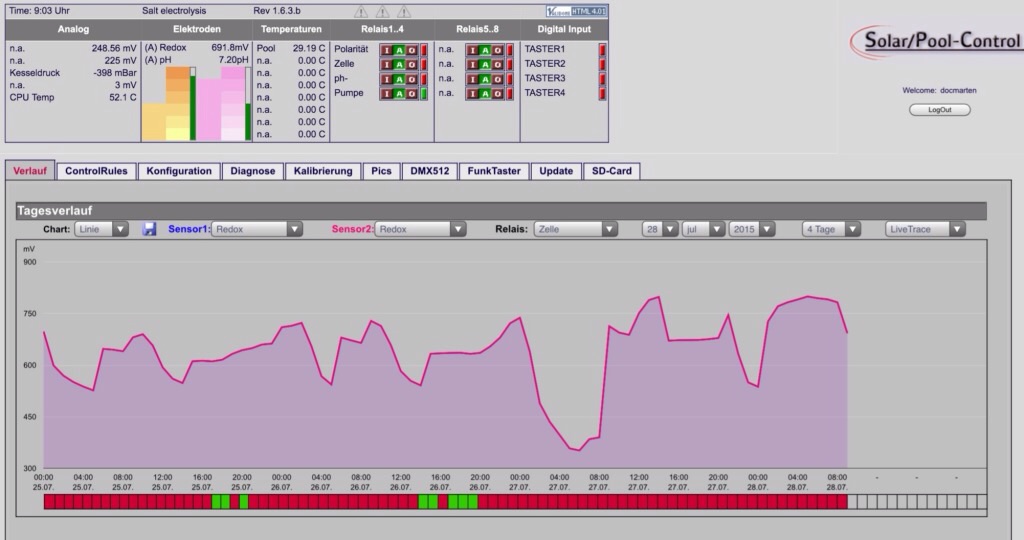This screenshot has height=540, width=1024.
Task: Open the month dropdown showing jul
Action: coord(703,229)
